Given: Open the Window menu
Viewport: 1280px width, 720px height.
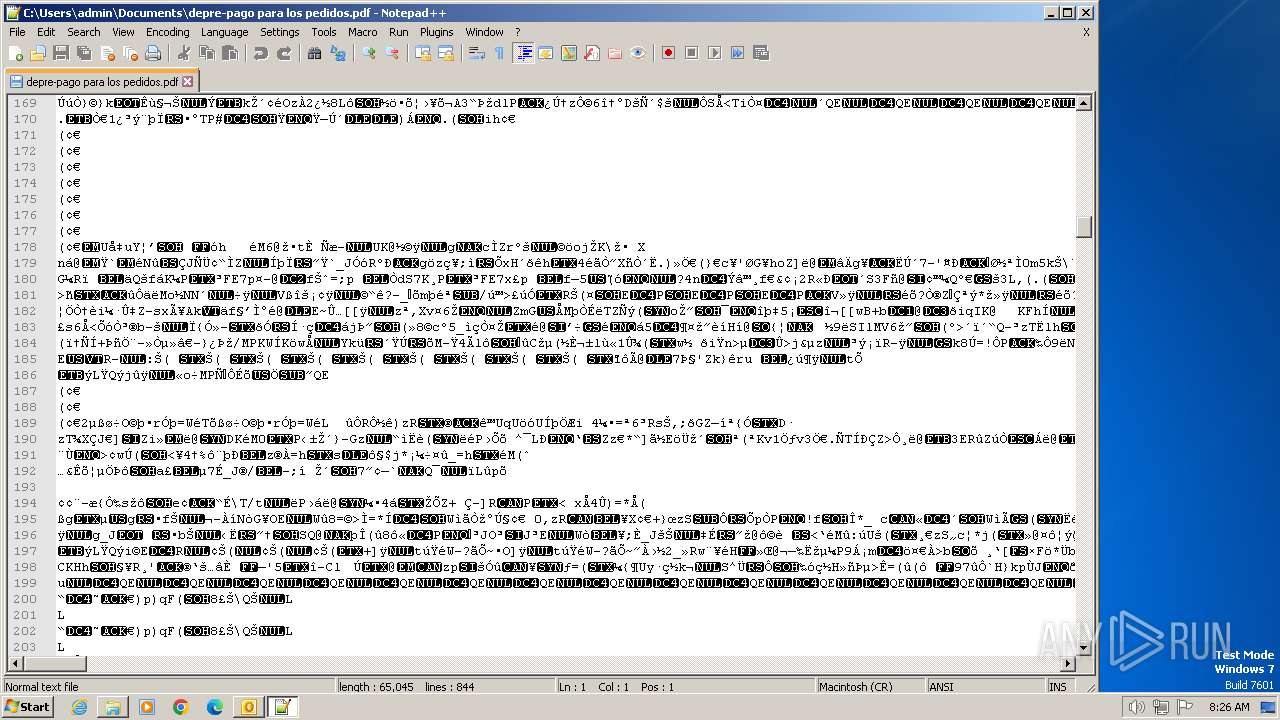Looking at the screenshot, I should point(485,32).
